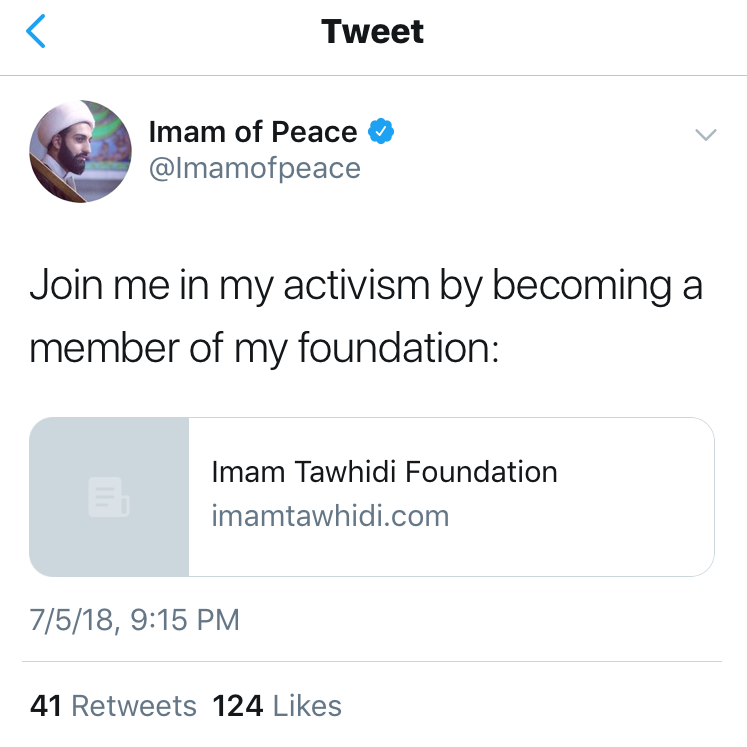Tap the Tweet header title
747x747 pixels.
(x=373, y=32)
